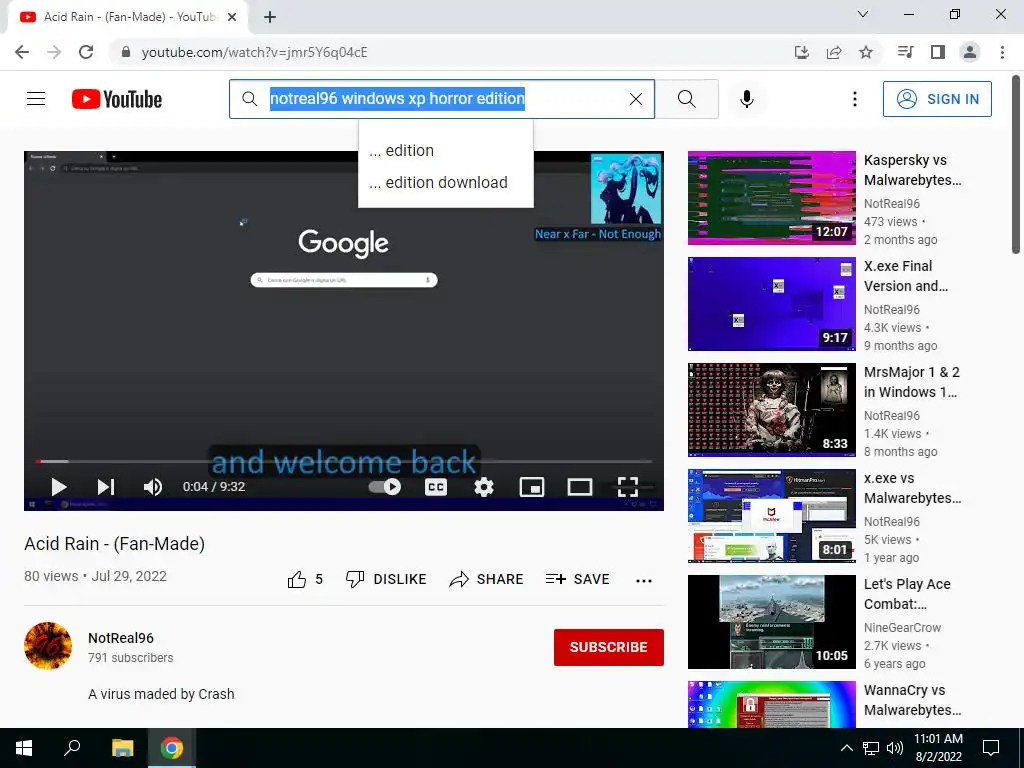Screen dimensions: 1024x768
Task: Start voice search with microphone
Action: (746, 99)
